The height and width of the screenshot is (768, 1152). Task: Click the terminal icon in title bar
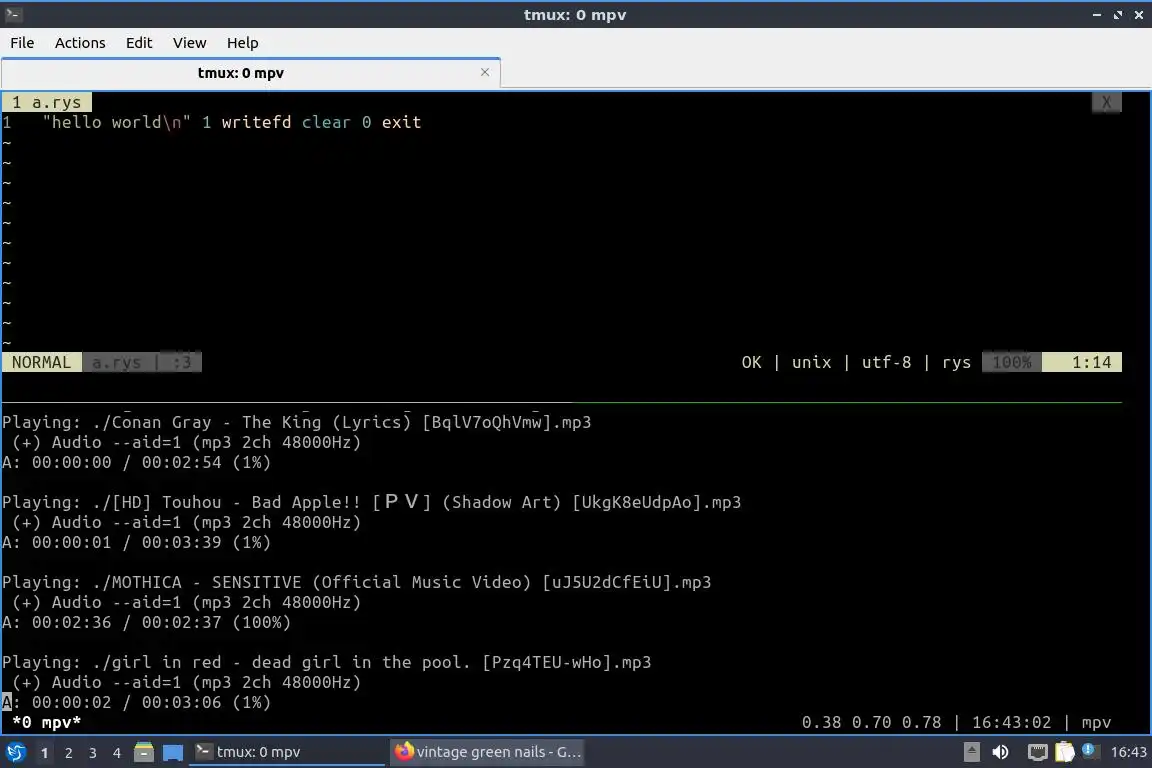tap(13, 14)
